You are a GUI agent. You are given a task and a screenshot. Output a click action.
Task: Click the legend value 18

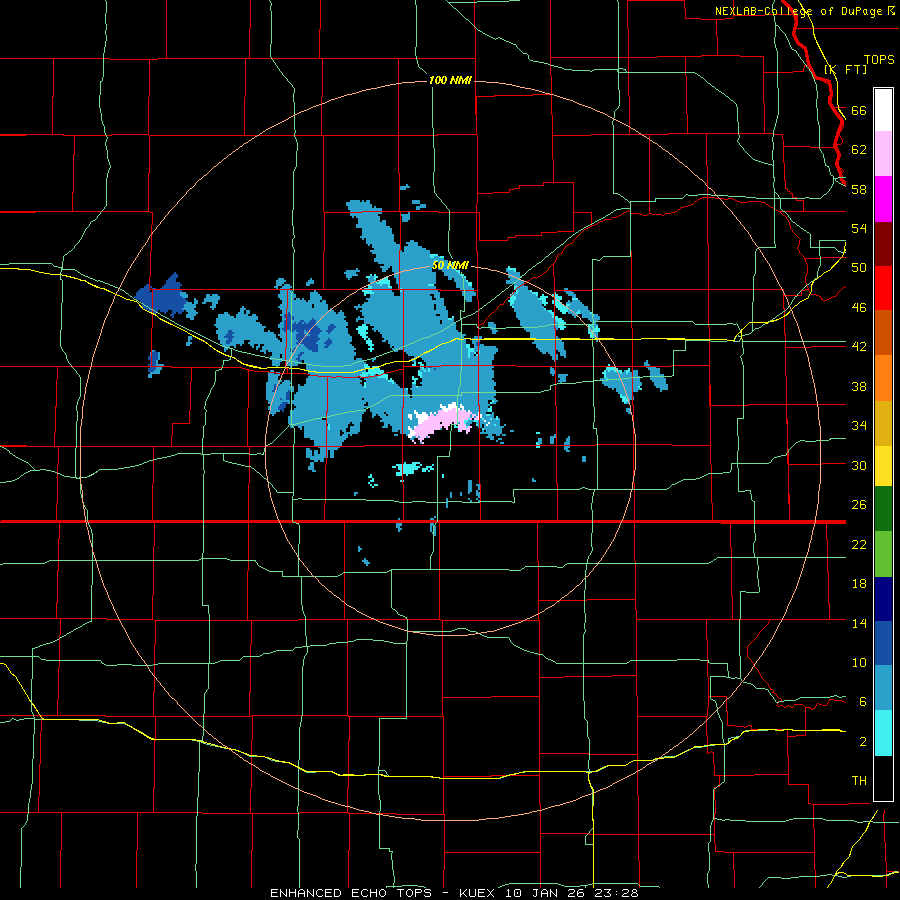click(x=859, y=584)
